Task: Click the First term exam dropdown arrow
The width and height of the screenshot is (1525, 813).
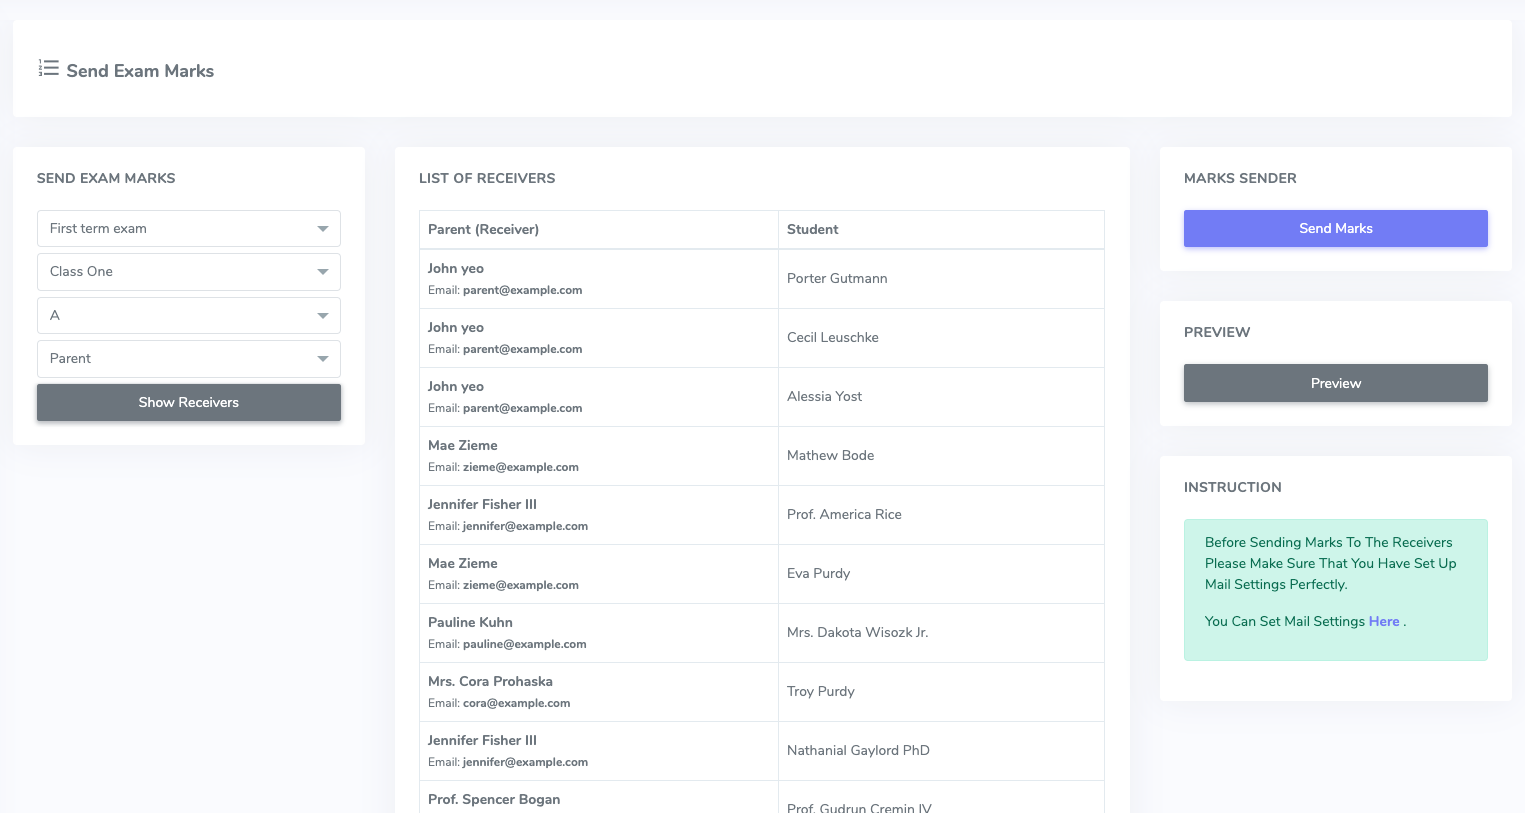Action: coord(323,229)
